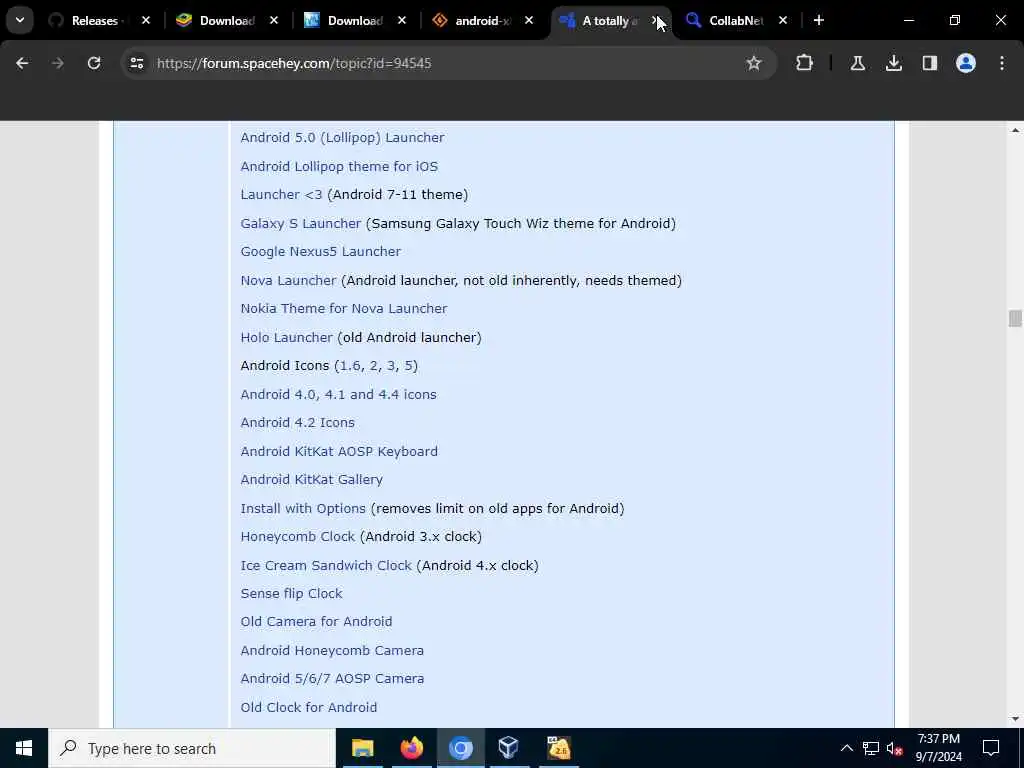Click the page vertical scrollbar thumb
1024x768 pixels.
coord(1015,319)
